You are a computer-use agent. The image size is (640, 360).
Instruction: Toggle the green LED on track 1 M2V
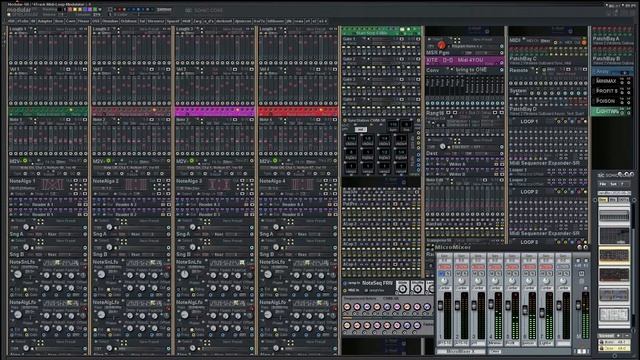[25, 161]
